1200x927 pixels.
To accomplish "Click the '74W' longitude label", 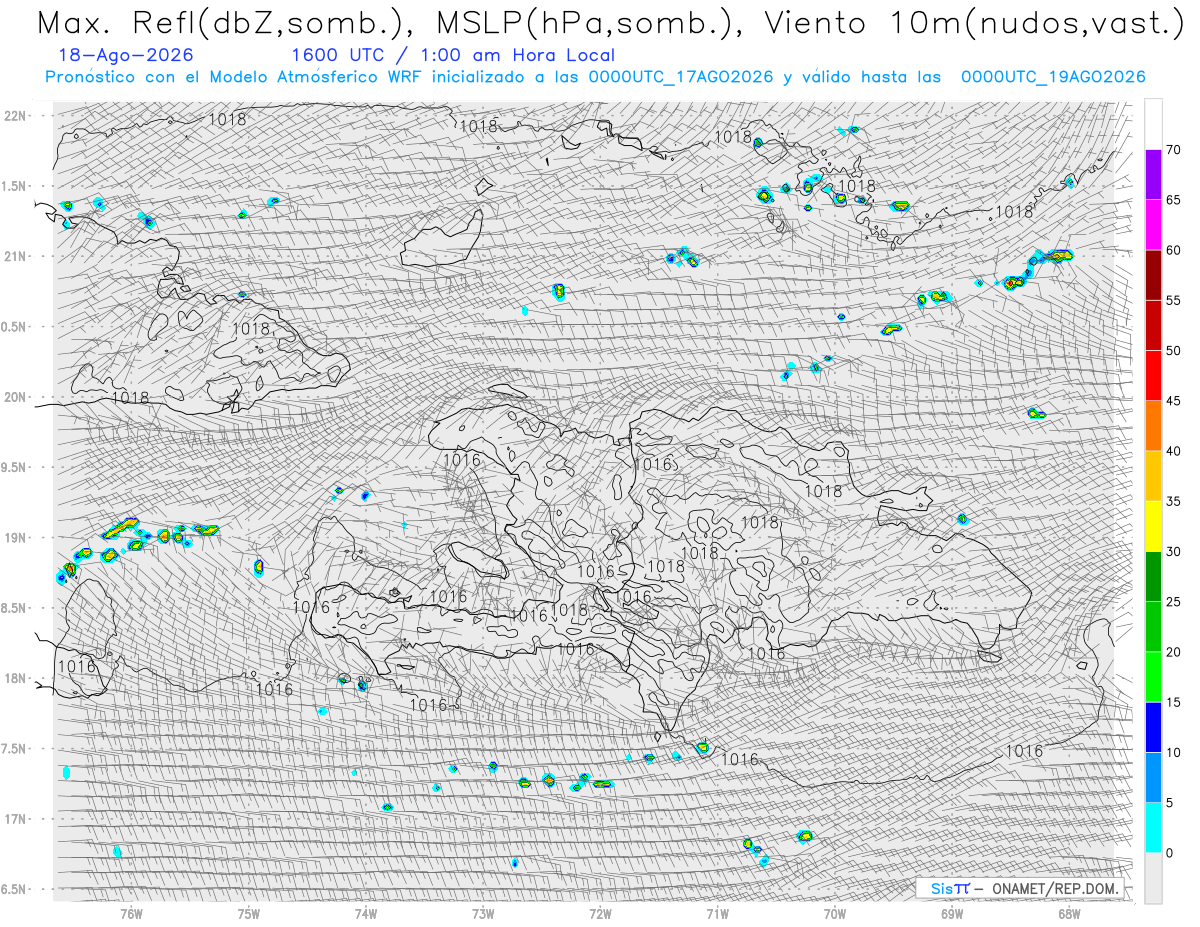I will [366, 913].
